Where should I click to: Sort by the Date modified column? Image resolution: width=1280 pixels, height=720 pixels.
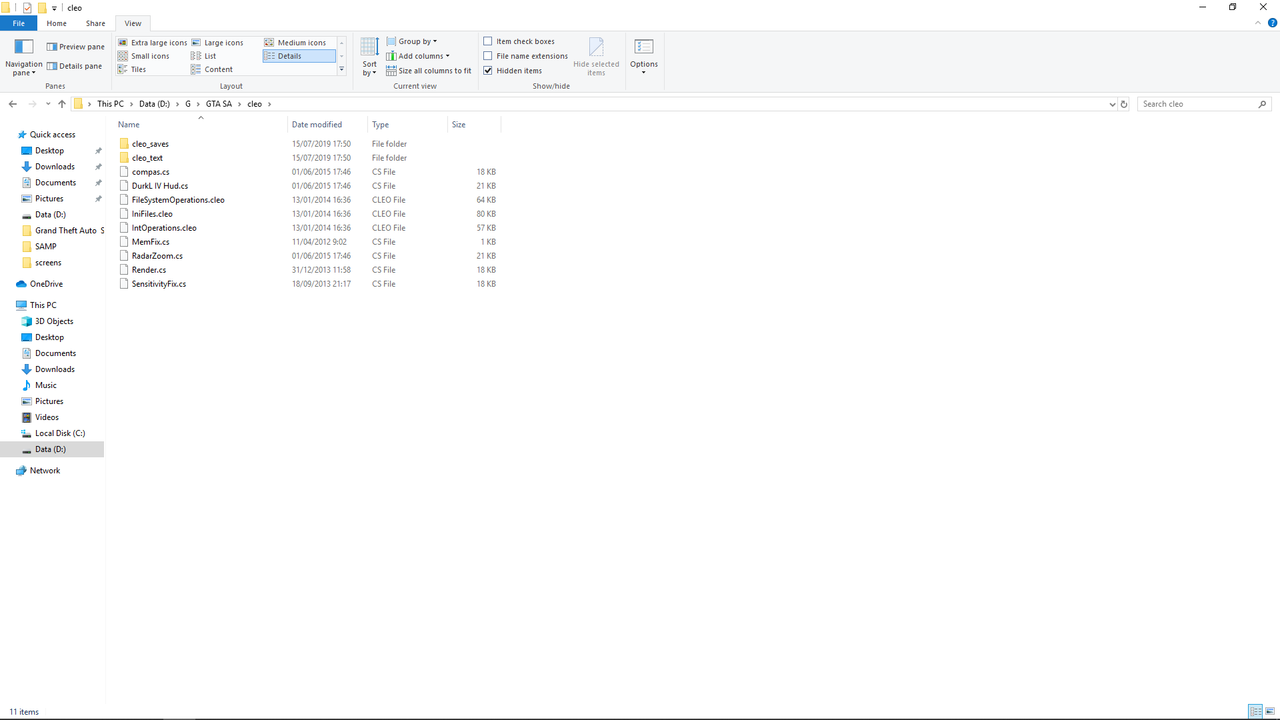point(326,125)
